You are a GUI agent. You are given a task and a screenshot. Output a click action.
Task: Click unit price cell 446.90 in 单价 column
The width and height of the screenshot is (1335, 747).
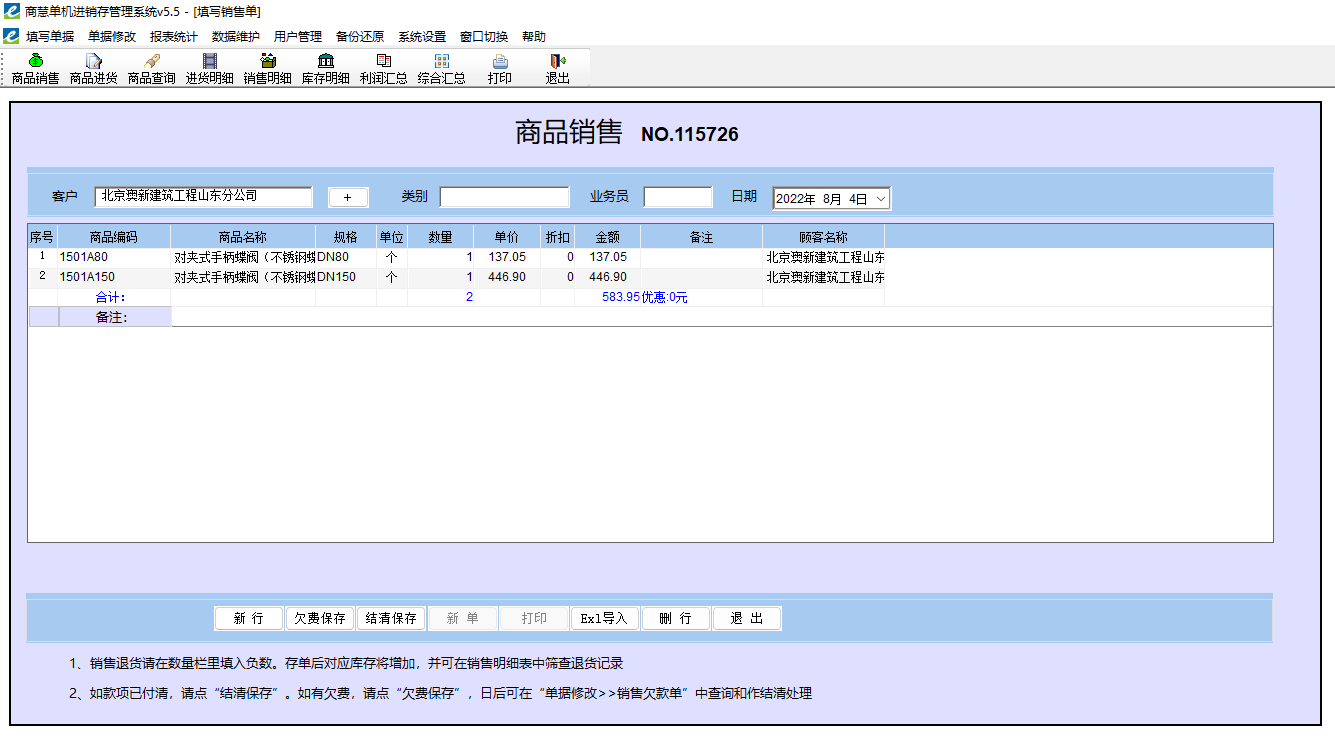[507, 277]
